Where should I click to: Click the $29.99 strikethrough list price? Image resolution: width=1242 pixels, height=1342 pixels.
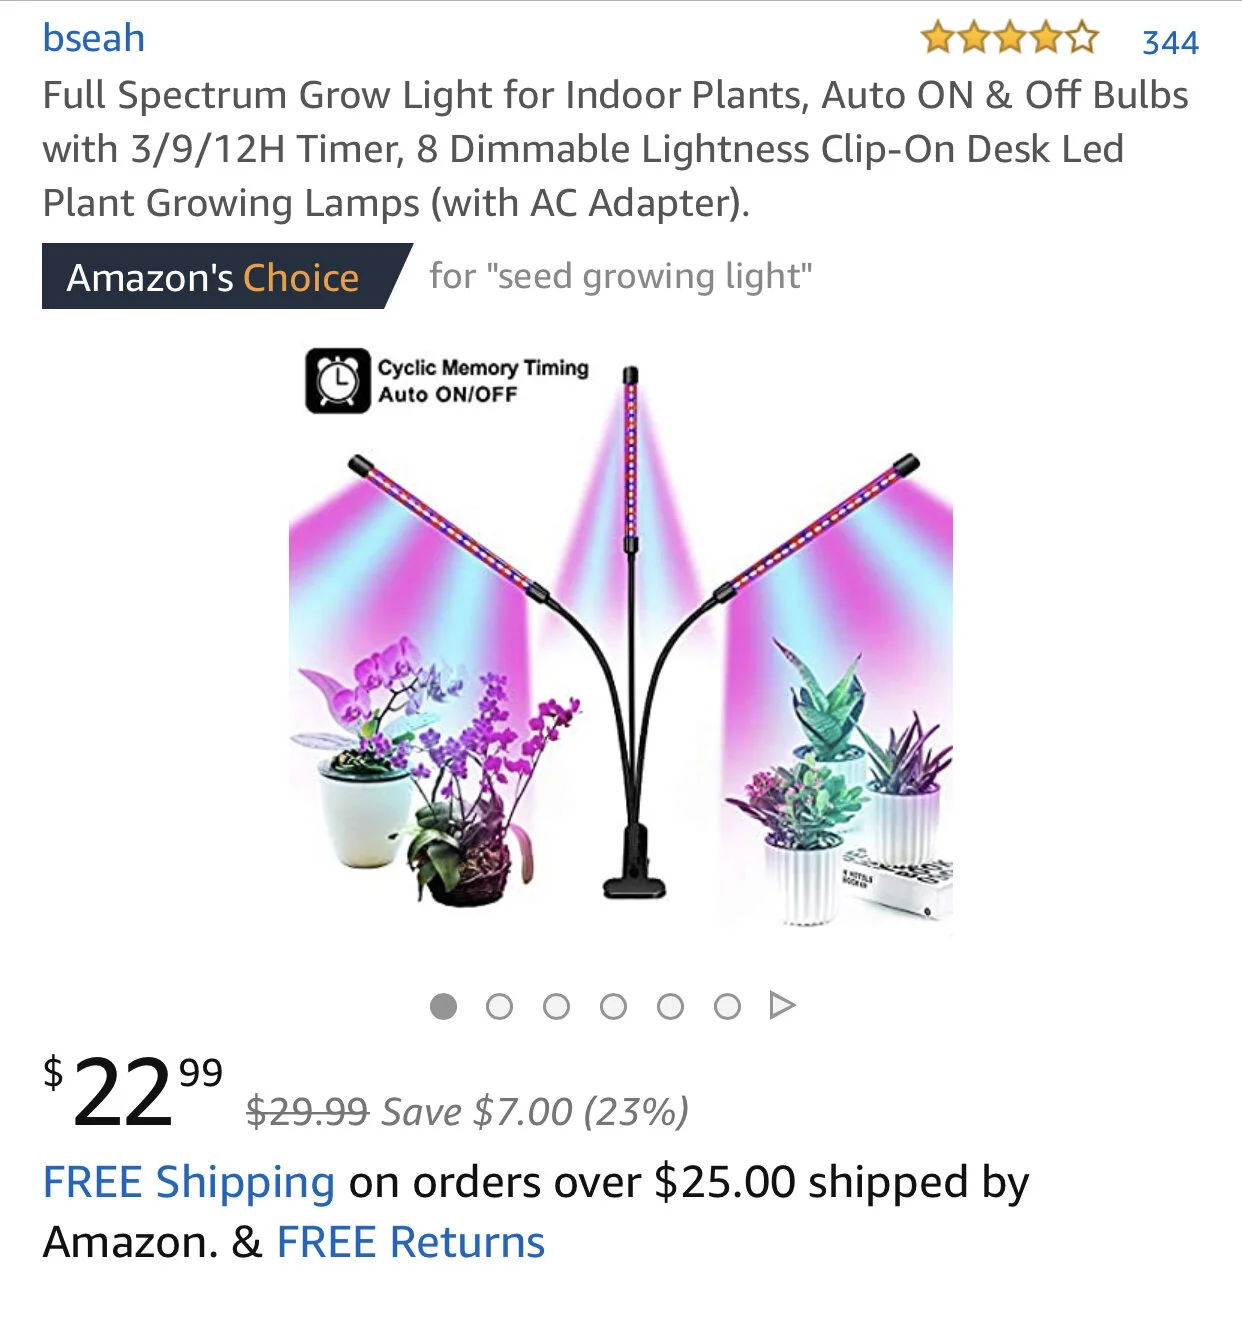(308, 1111)
